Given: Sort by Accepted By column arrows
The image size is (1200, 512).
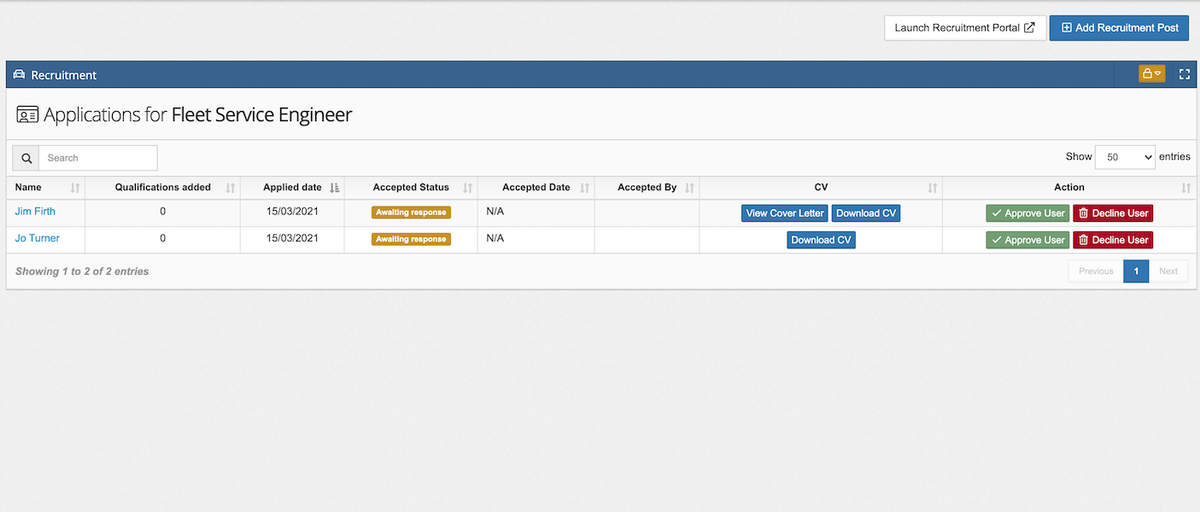Looking at the screenshot, I should coord(689,188).
